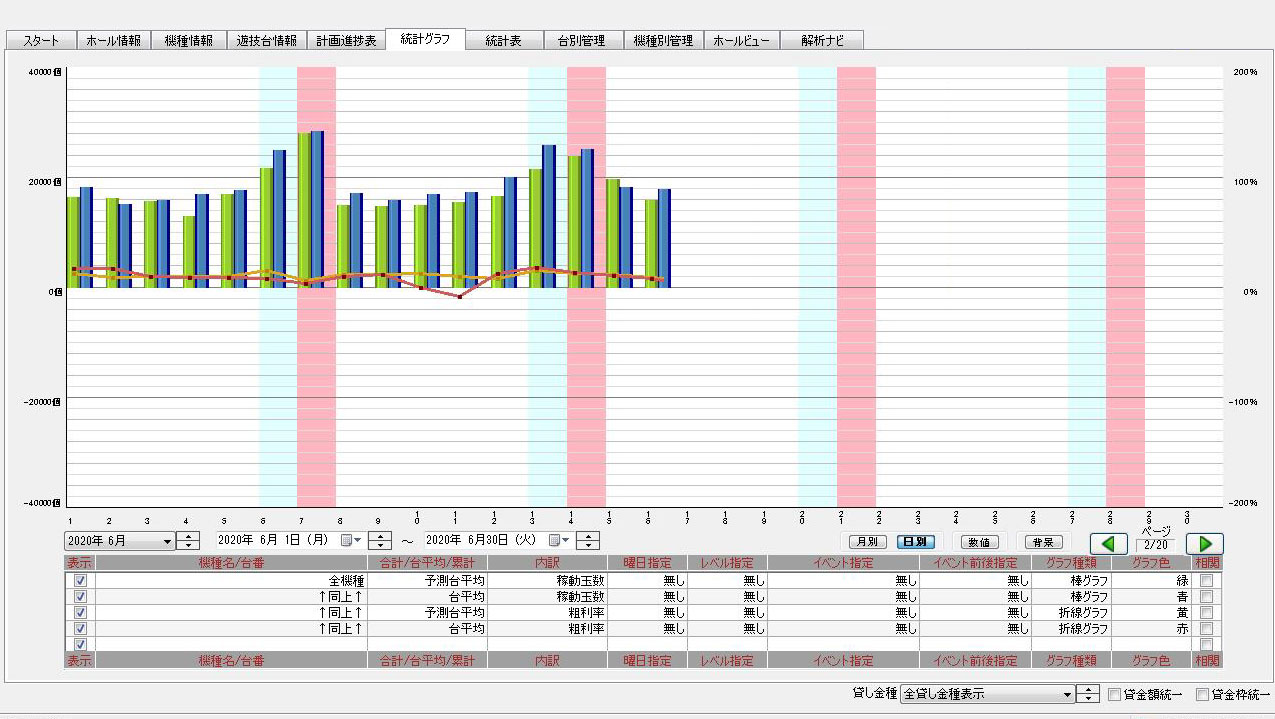Open calendar picker for end date 6月30日

coord(559,541)
